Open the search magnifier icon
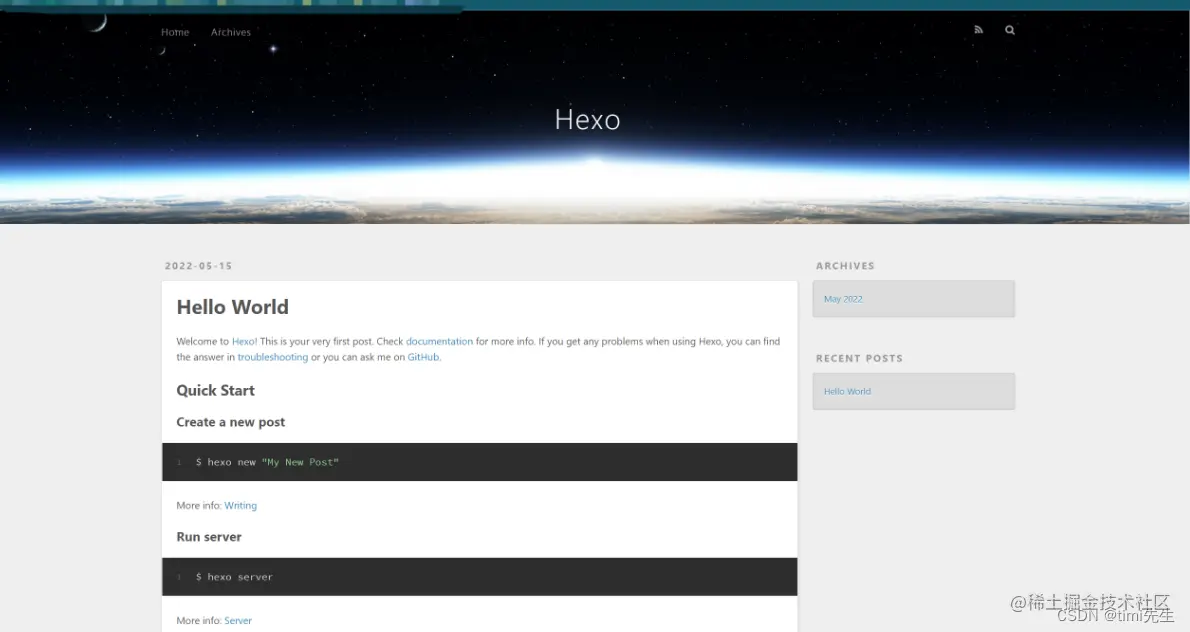This screenshot has height=632, width=1190. click(1009, 30)
